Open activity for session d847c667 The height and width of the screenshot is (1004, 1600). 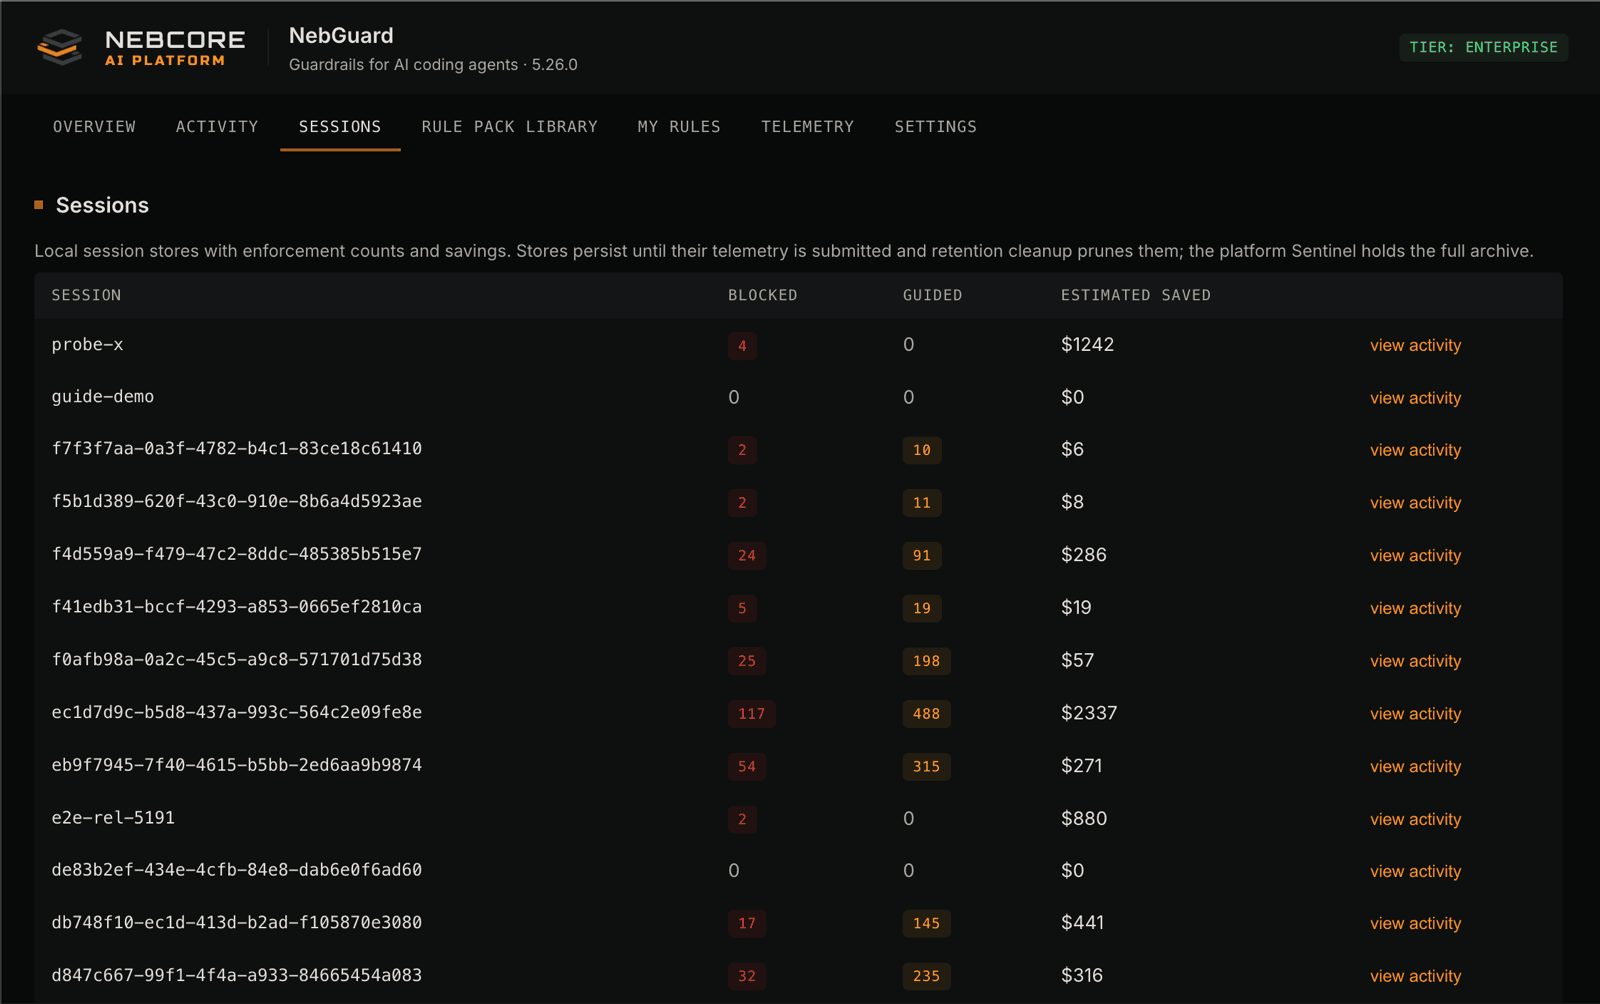[x=1415, y=976]
